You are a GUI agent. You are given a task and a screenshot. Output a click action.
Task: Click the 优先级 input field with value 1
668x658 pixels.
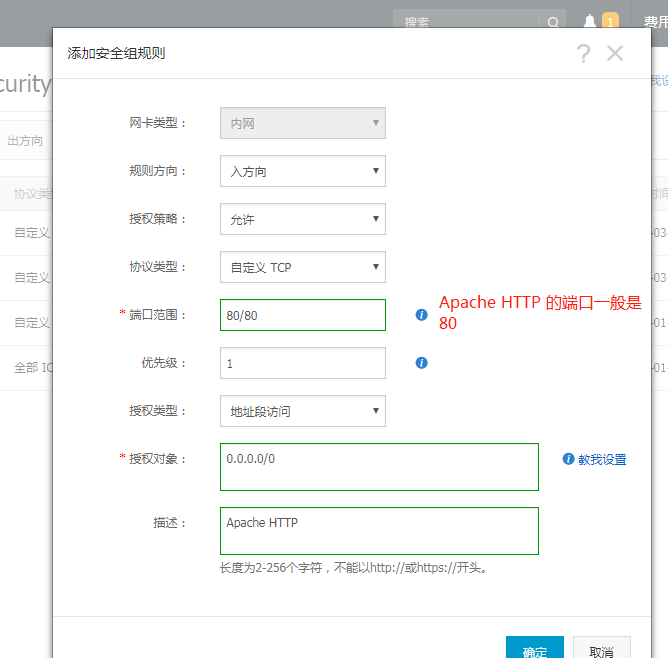click(303, 363)
